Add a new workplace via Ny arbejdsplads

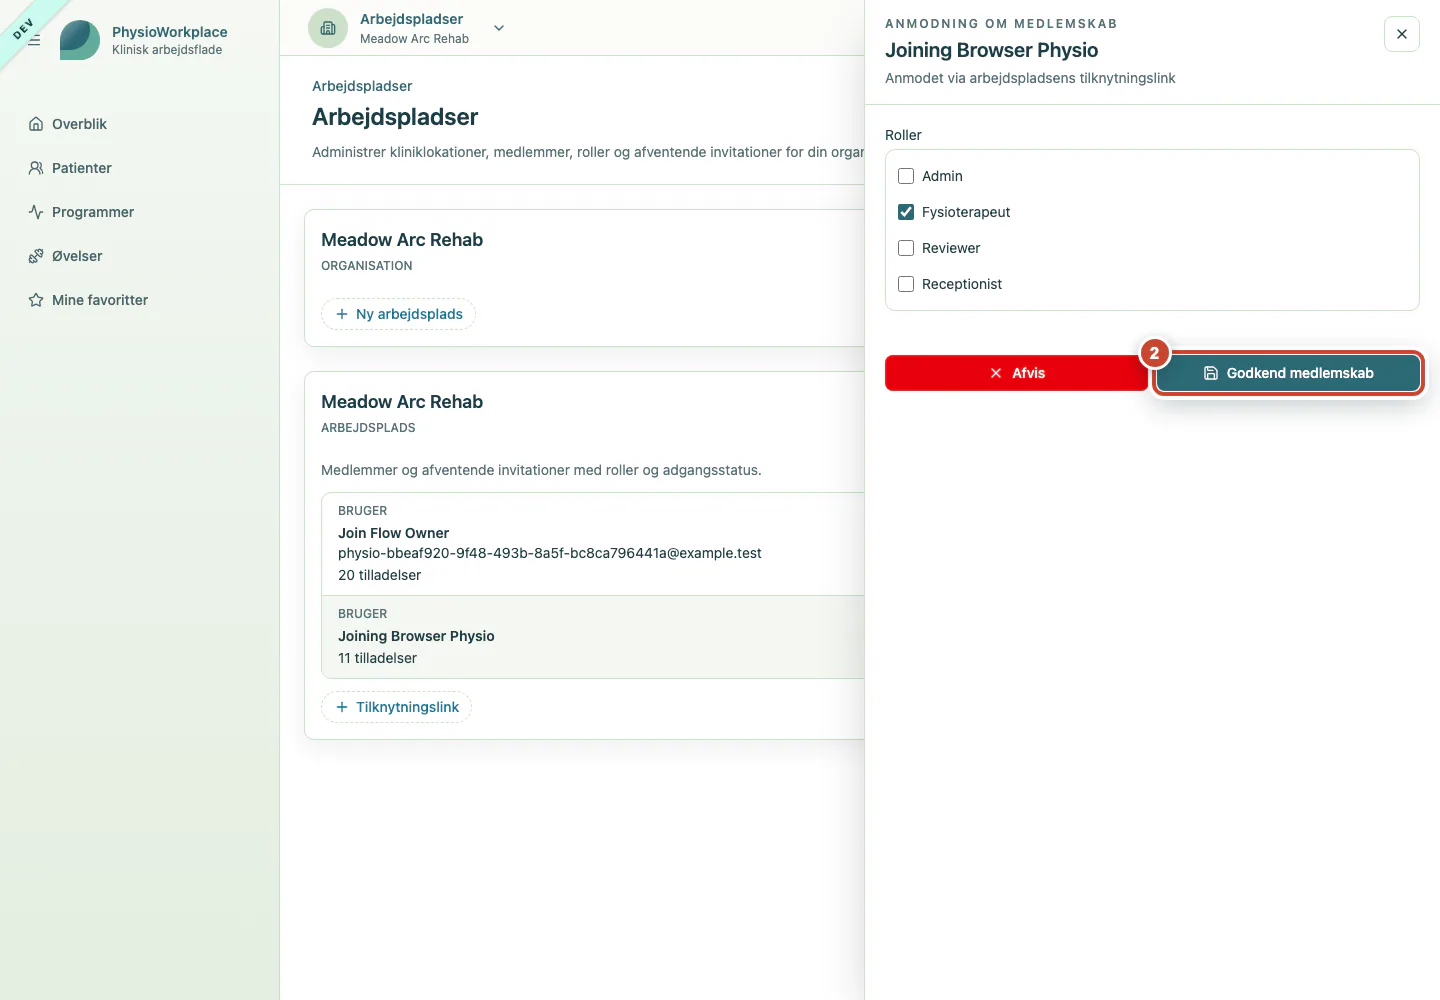pyautogui.click(x=398, y=314)
